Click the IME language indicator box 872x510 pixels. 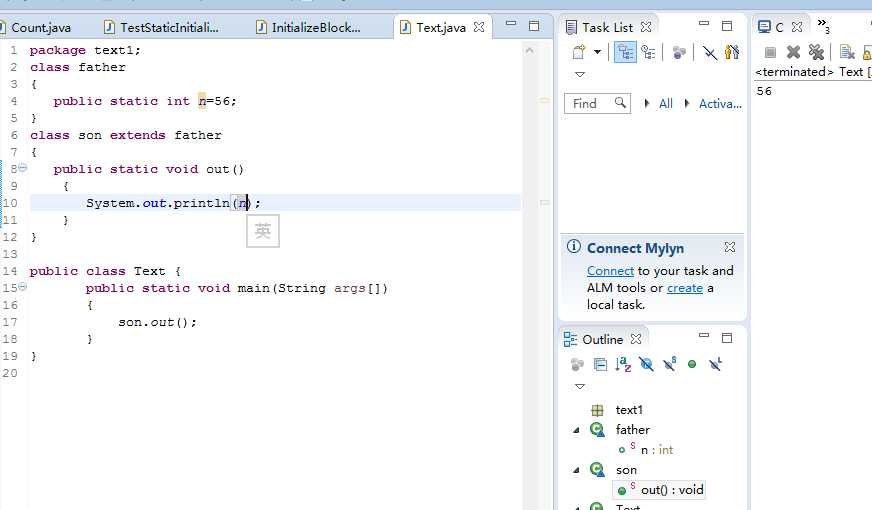[x=263, y=231]
